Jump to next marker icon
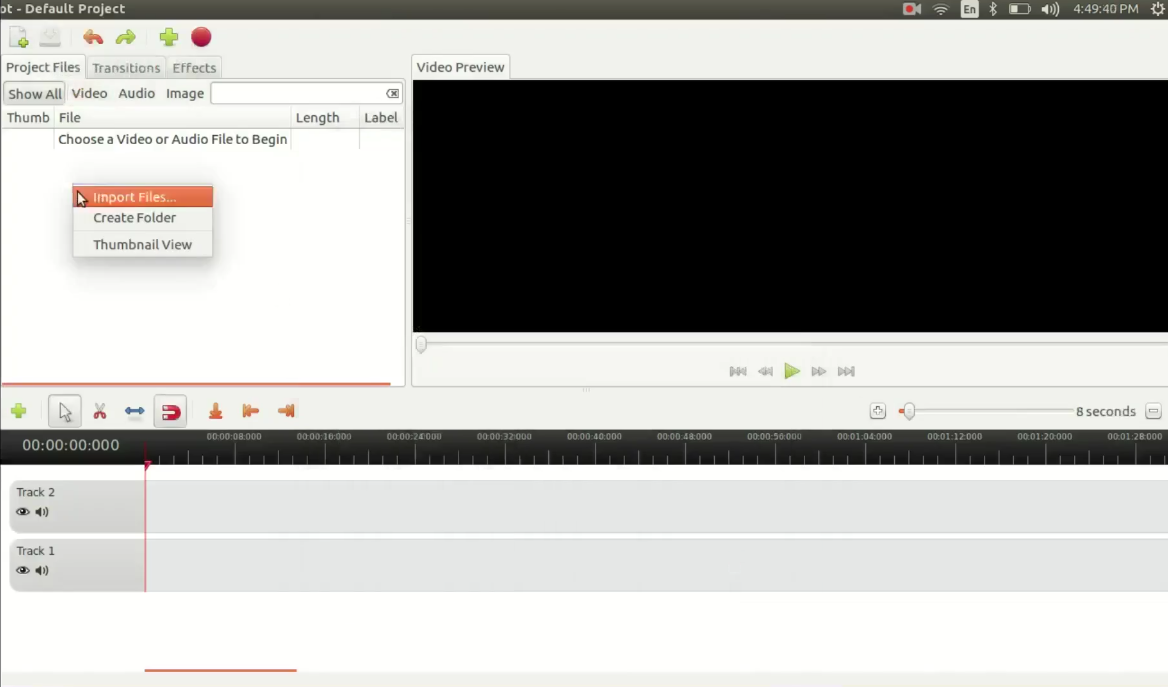 (x=286, y=411)
